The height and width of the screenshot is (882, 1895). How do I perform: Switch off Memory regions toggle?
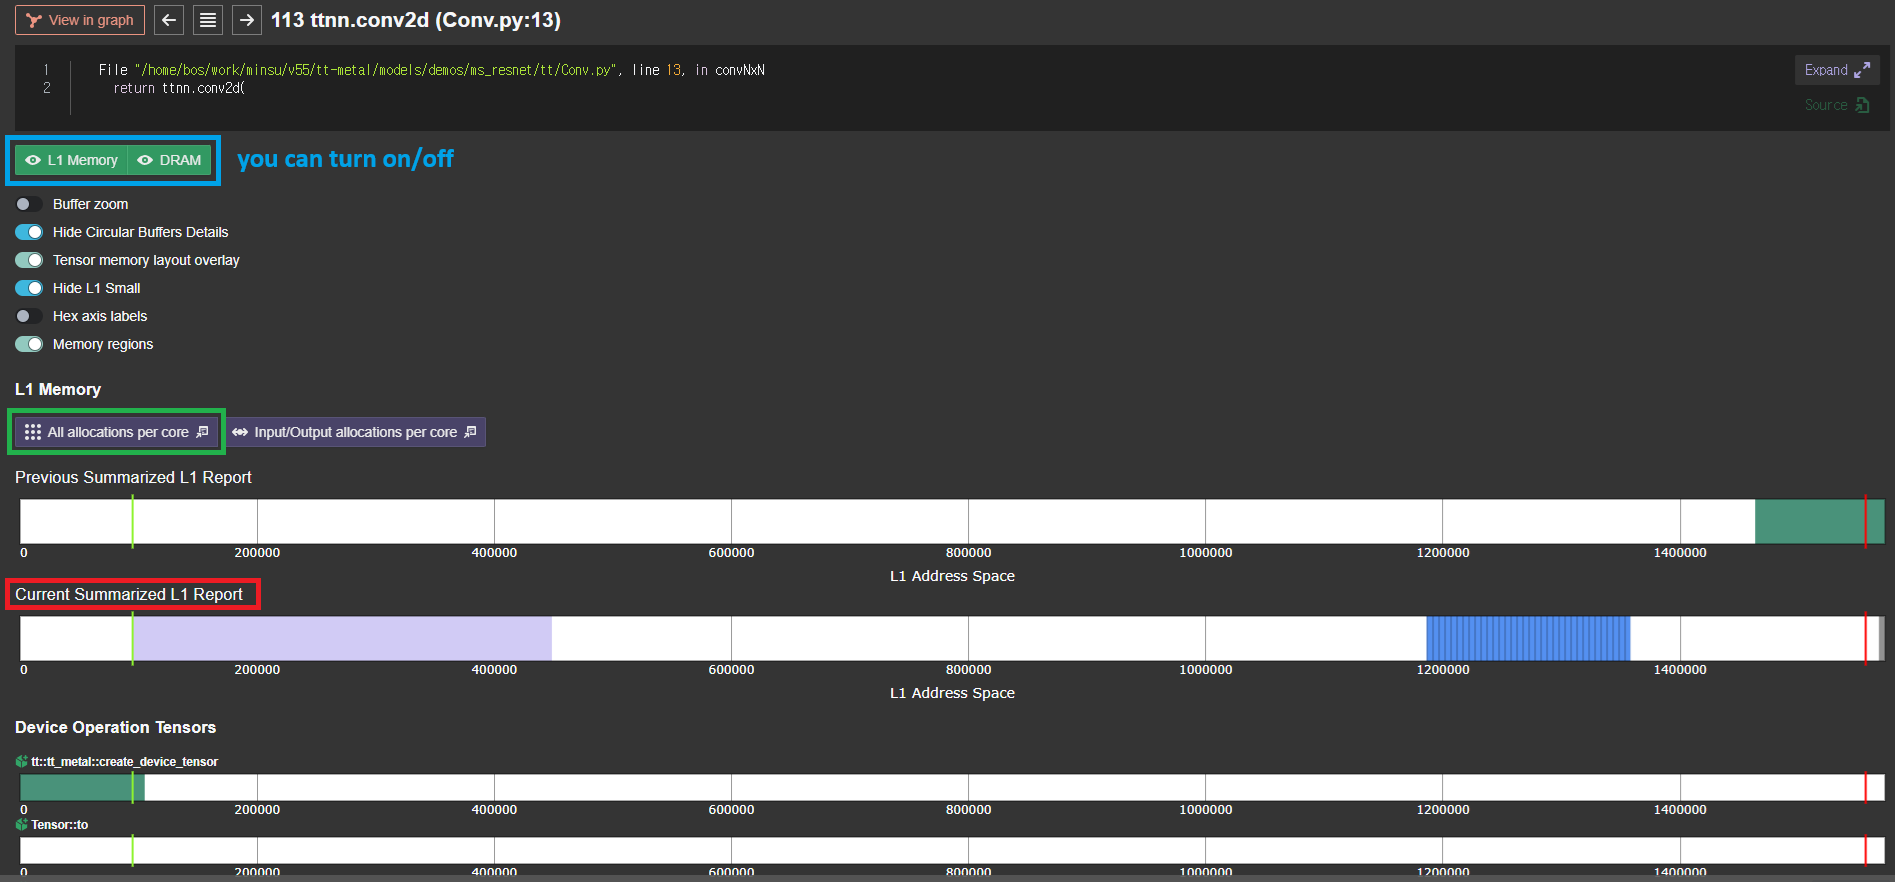point(29,344)
